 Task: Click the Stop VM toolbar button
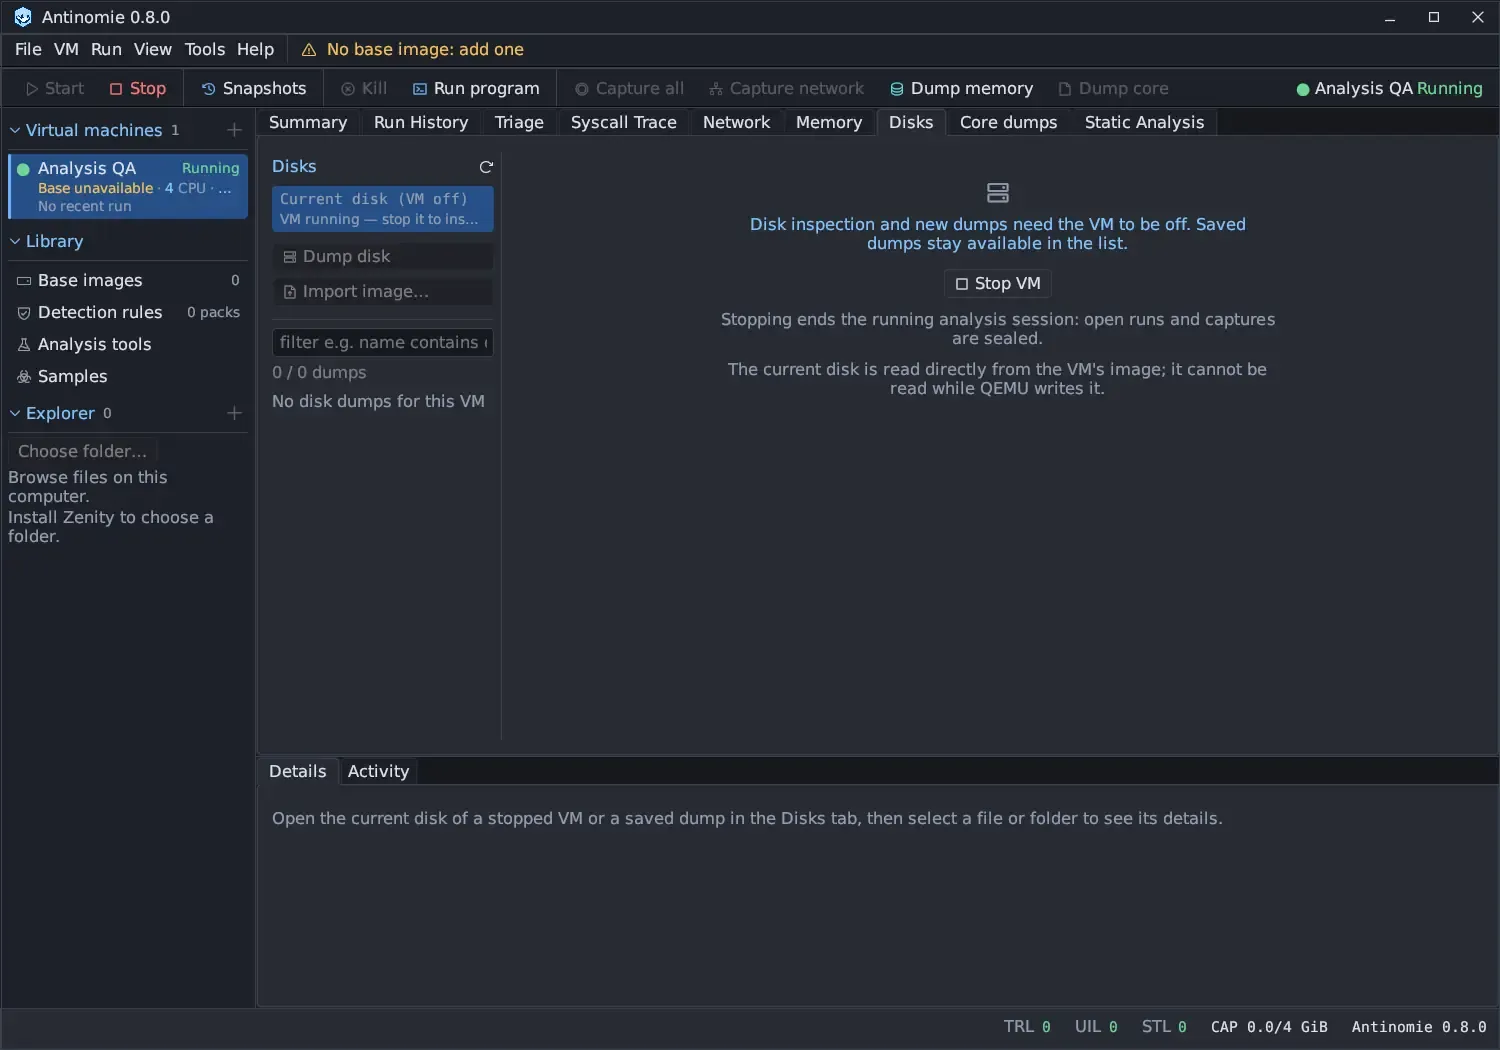click(138, 88)
